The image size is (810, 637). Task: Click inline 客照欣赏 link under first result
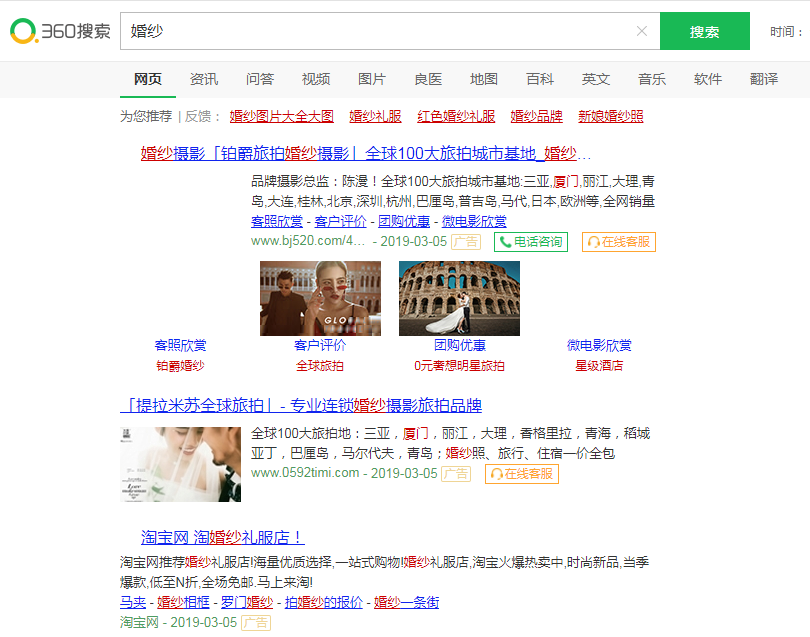point(277,222)
